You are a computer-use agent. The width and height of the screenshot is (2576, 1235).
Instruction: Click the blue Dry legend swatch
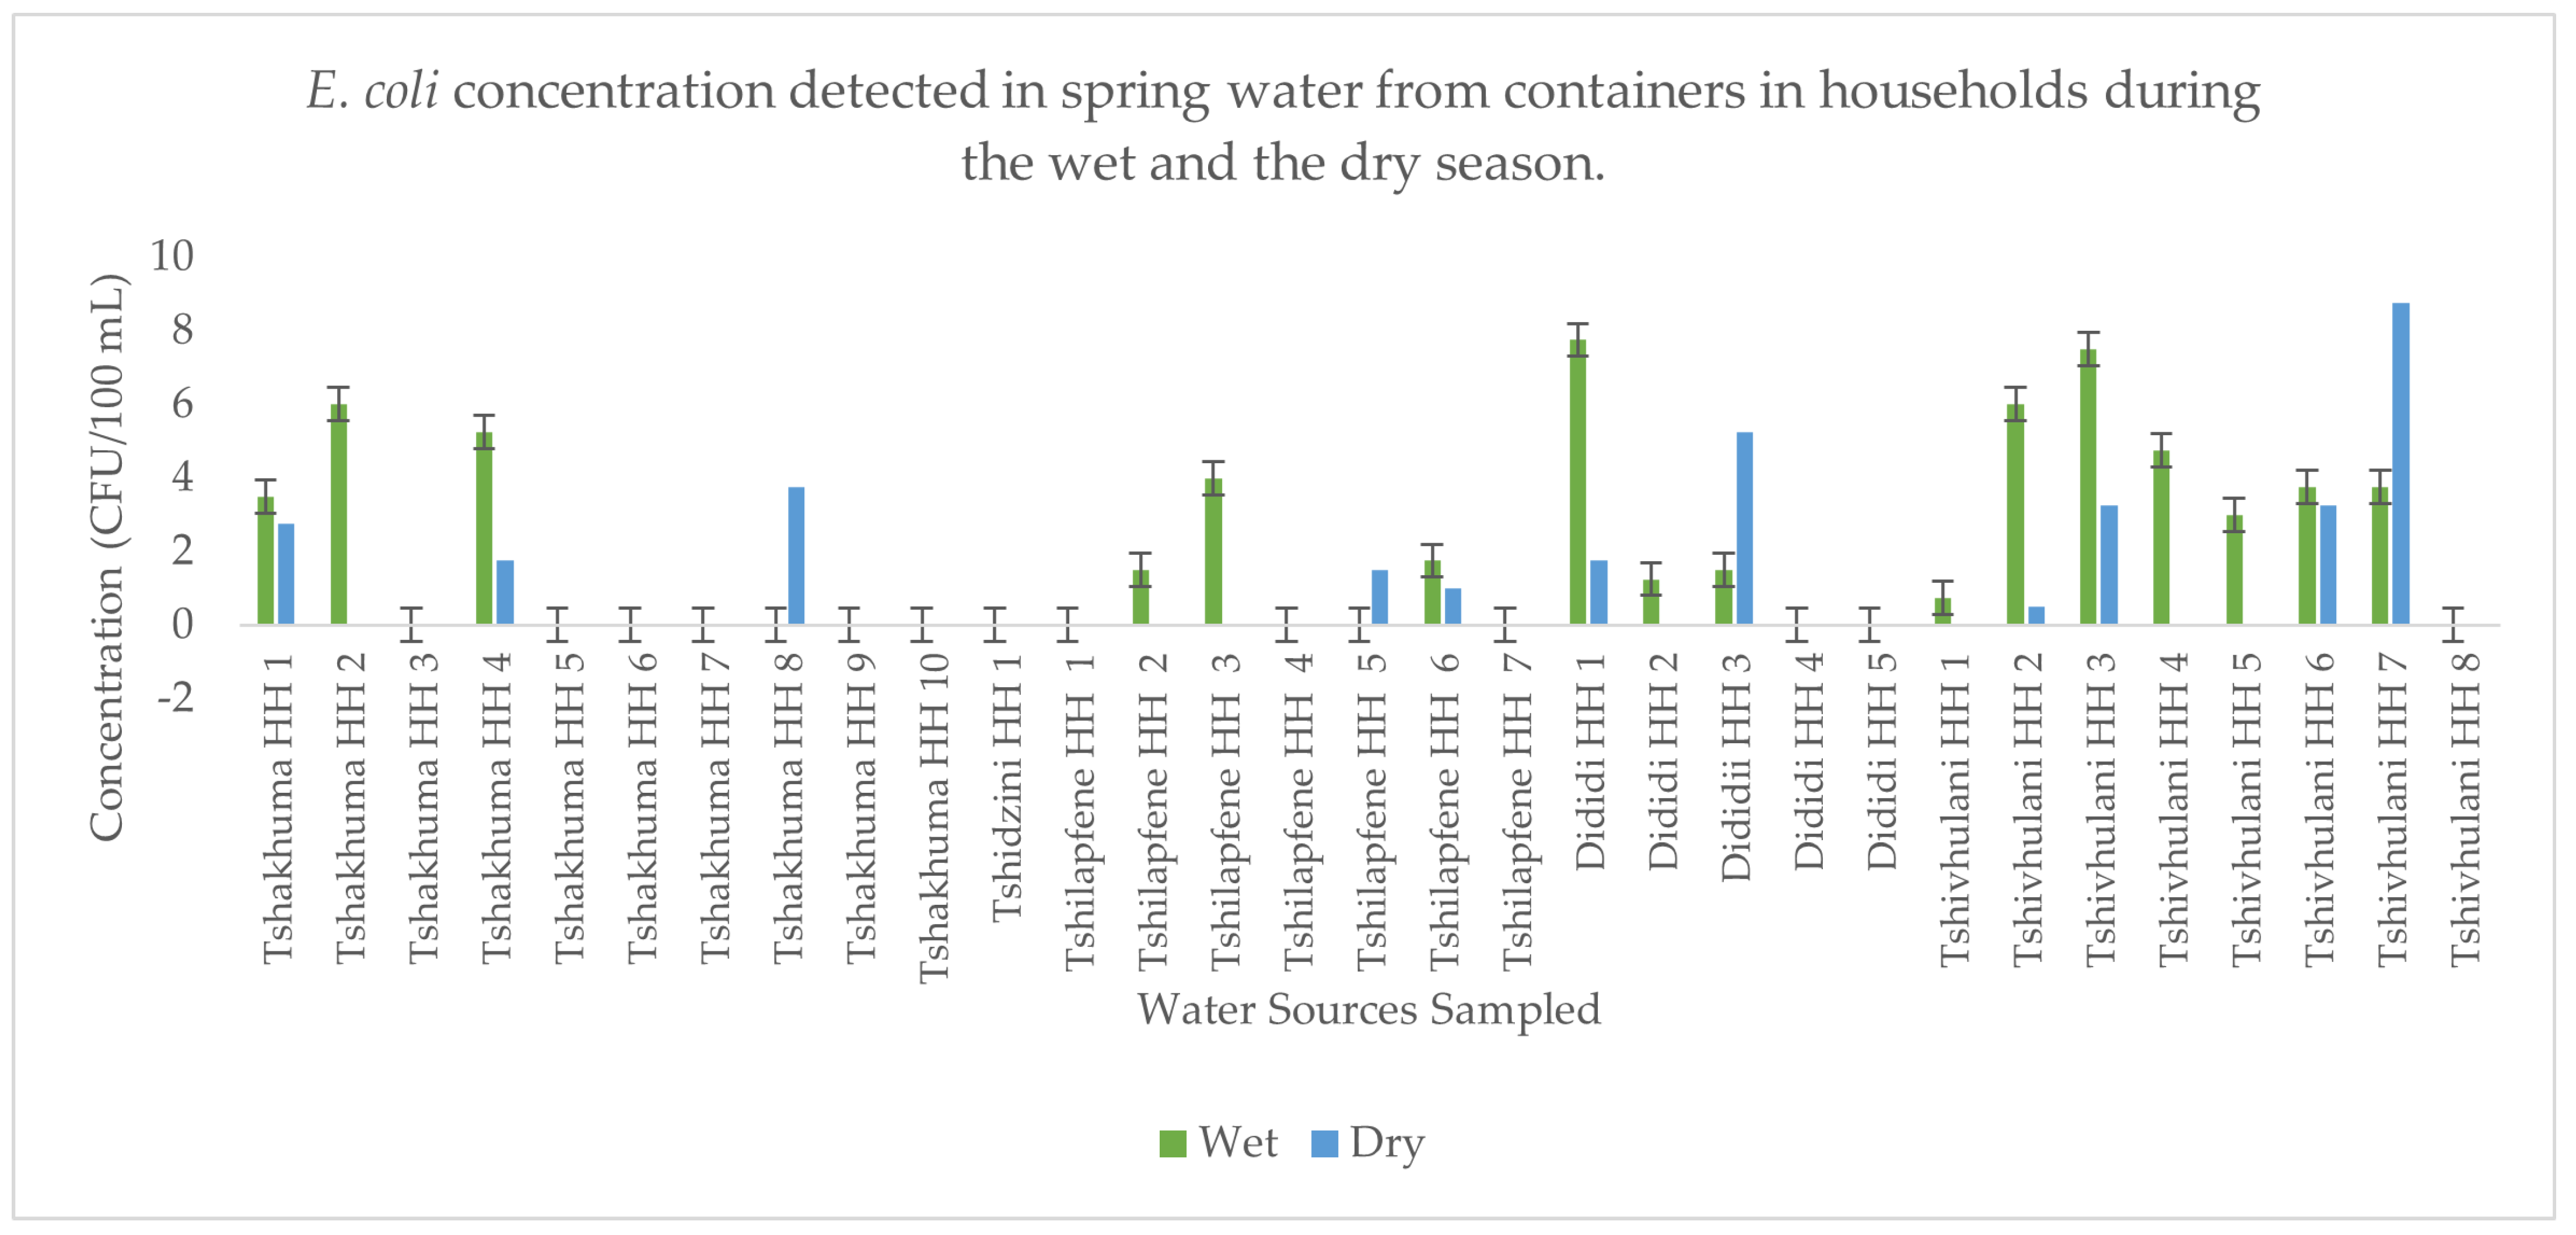[1324, 1143]
